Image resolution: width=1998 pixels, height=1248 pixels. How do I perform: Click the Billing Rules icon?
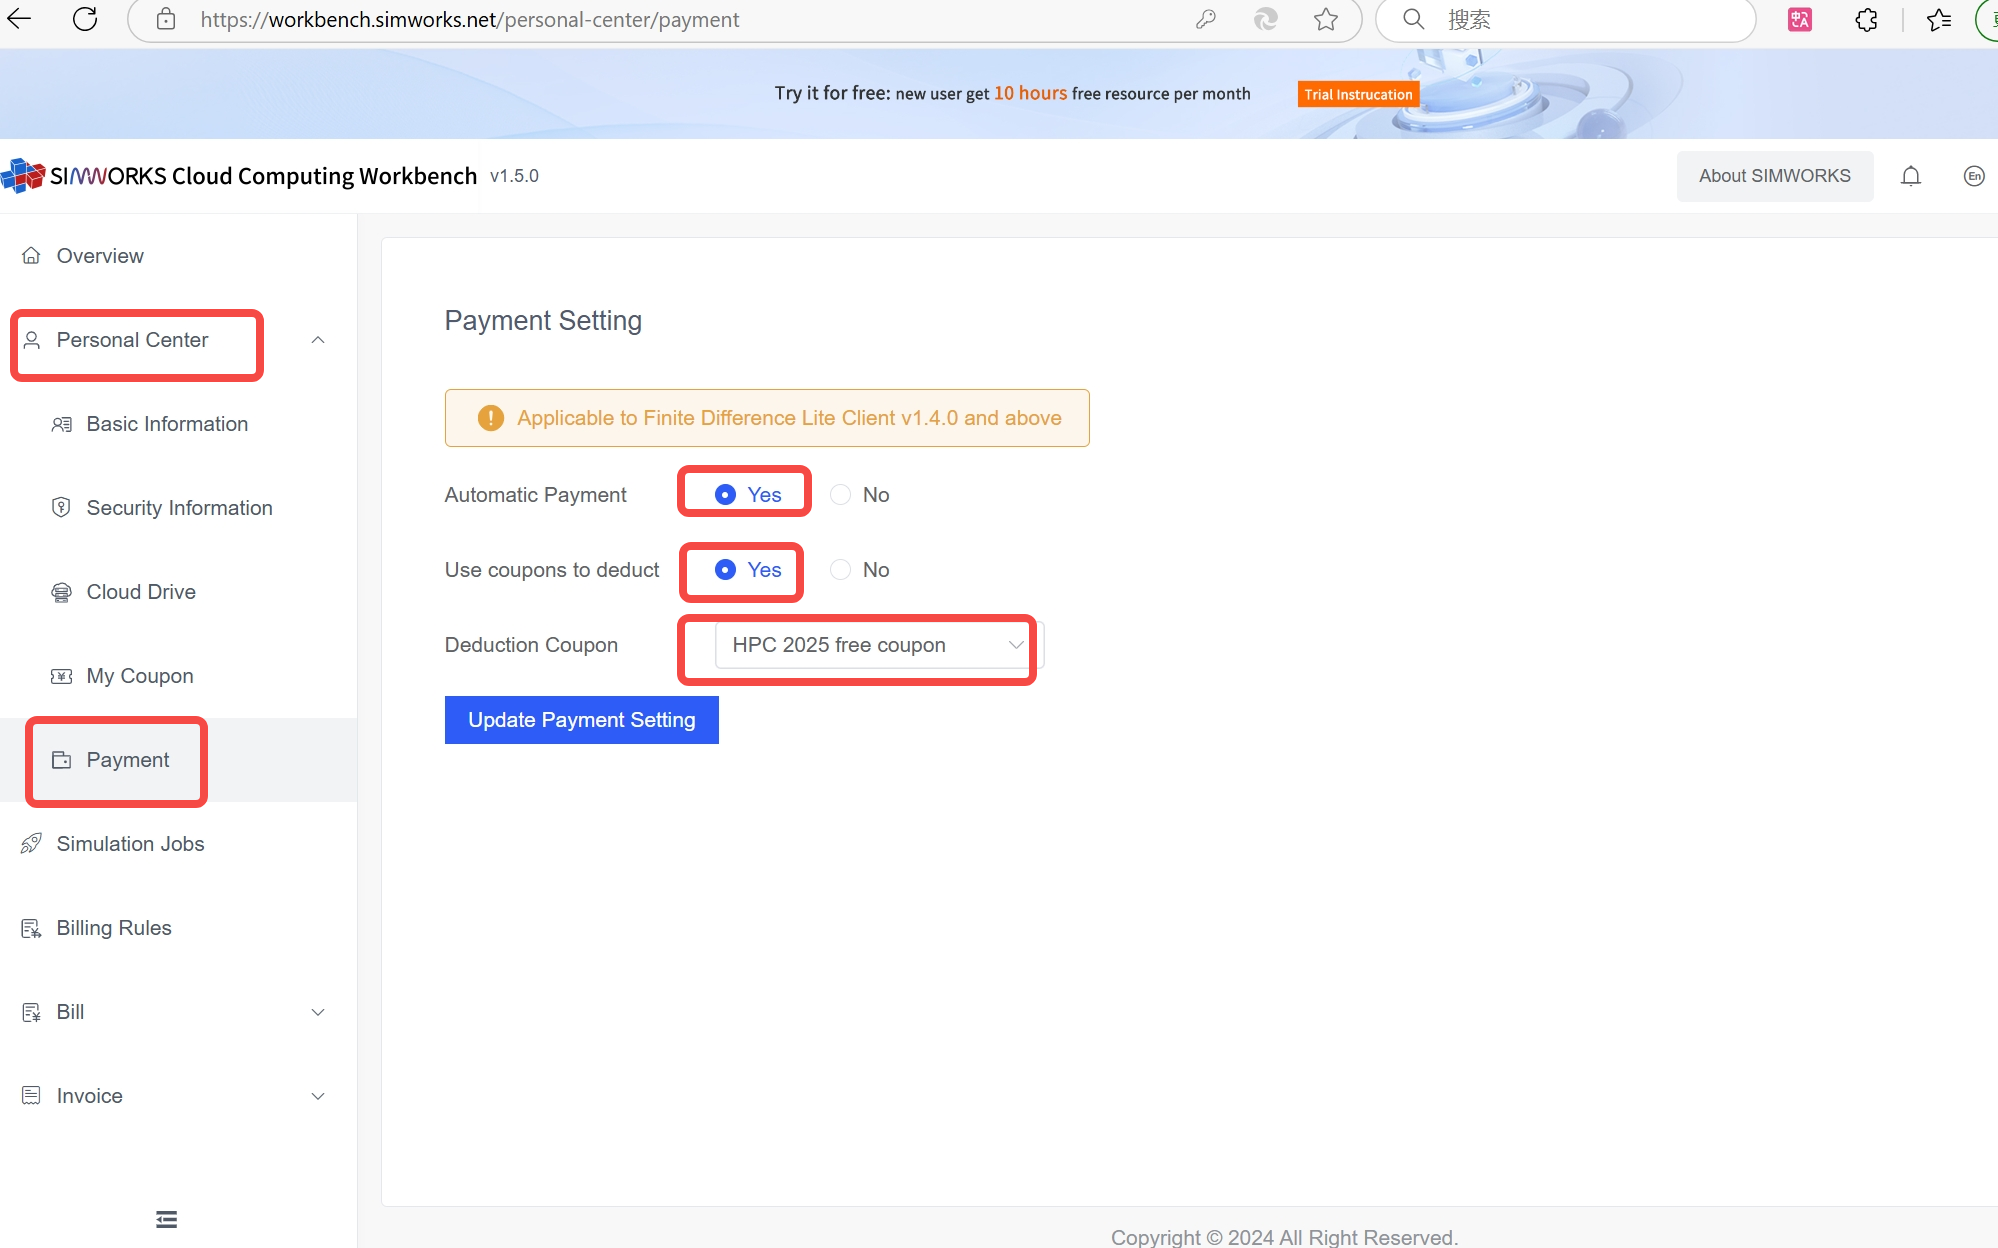coord(32,928)
